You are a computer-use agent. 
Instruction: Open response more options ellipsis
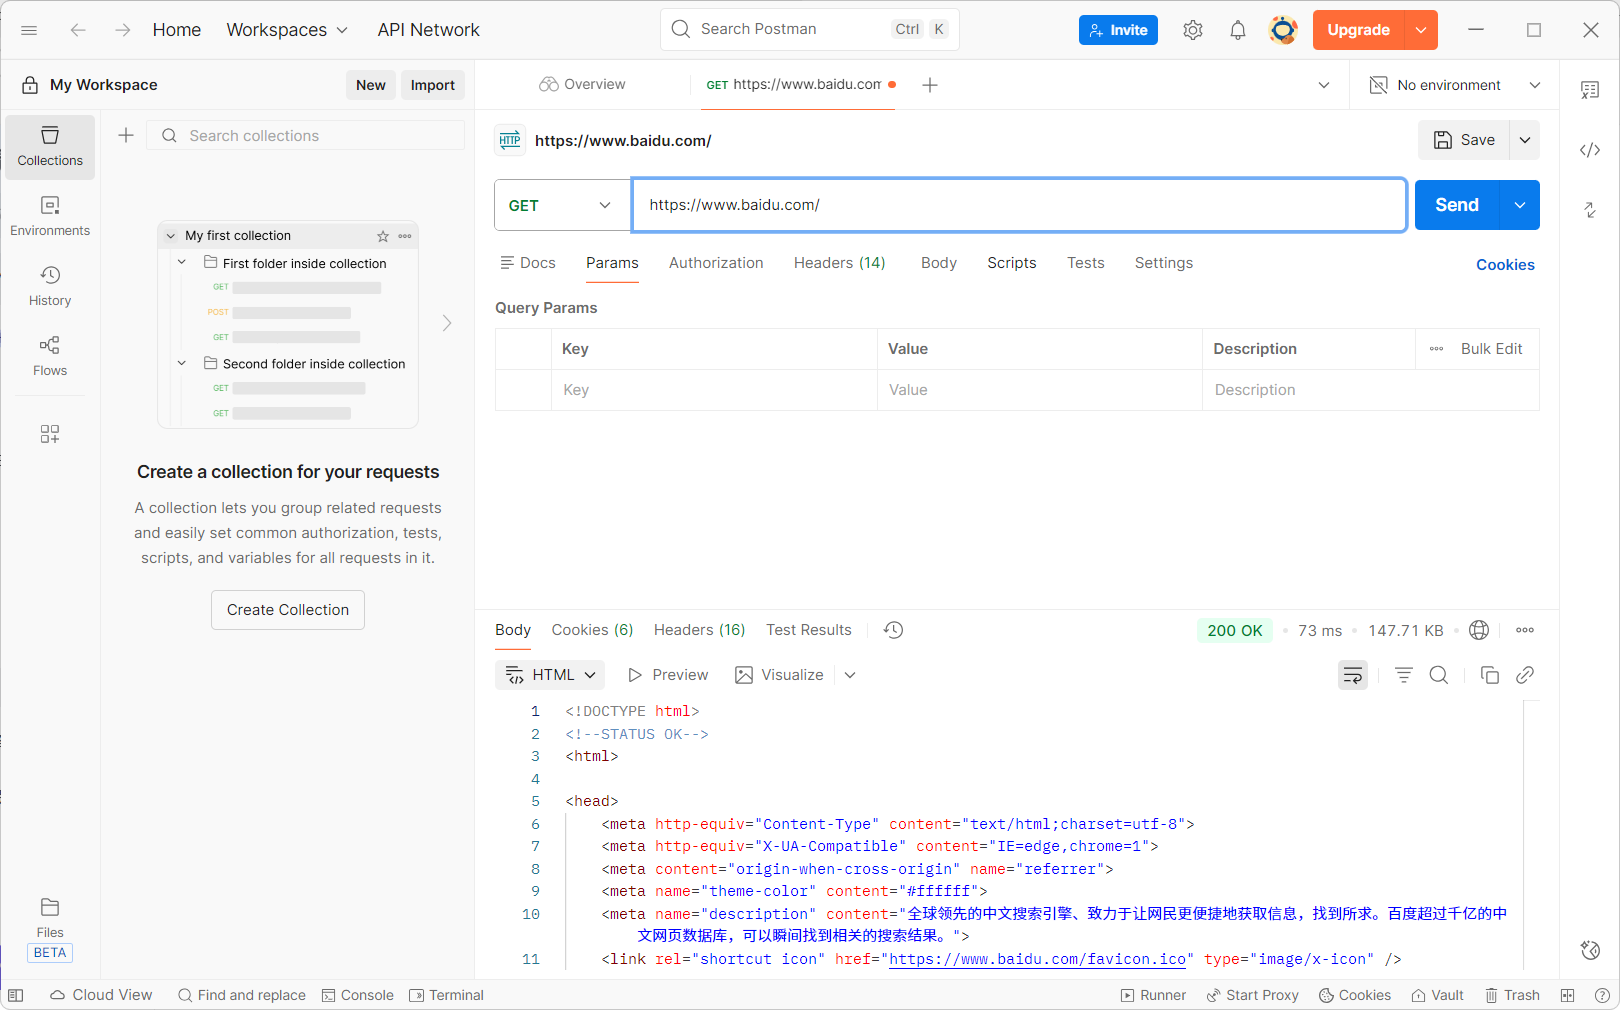pos(1525,630)
